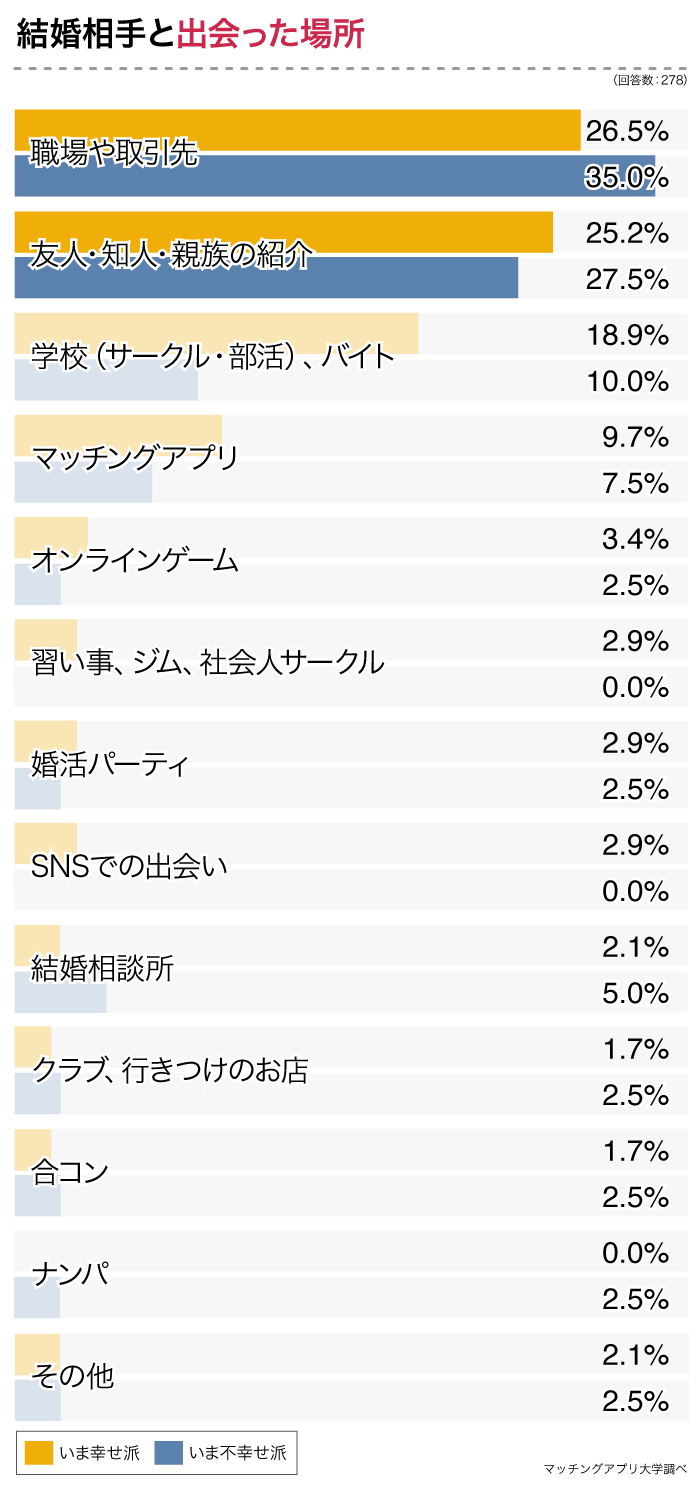The width and height of the screenshot is (700, 1490).
Task: Click the 合コン category label
Action: tap(69, 1173)
